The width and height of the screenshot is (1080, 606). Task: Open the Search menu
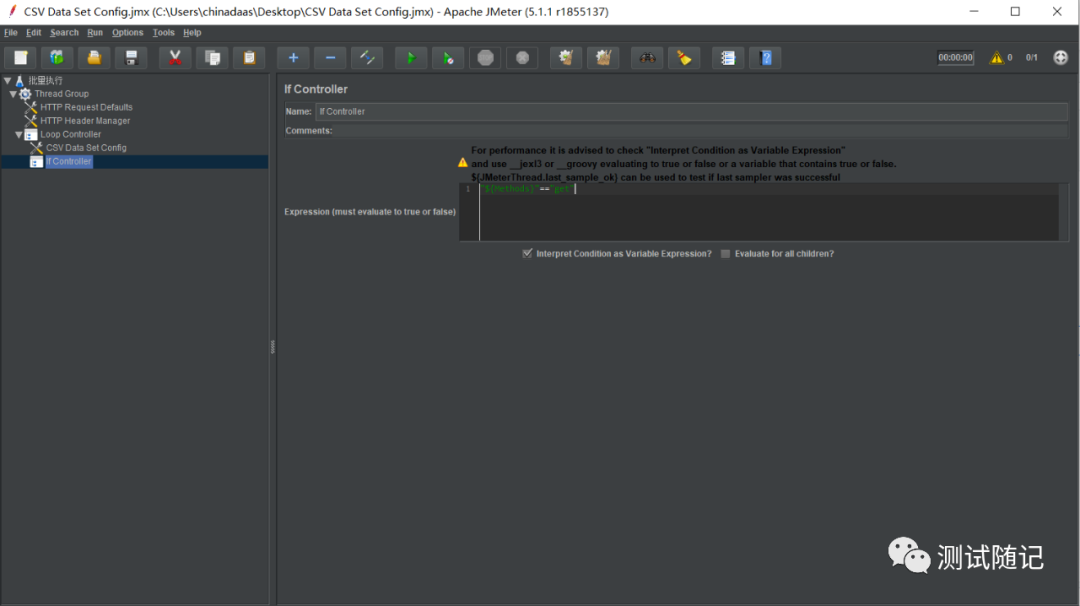click(x=64, y=32)
